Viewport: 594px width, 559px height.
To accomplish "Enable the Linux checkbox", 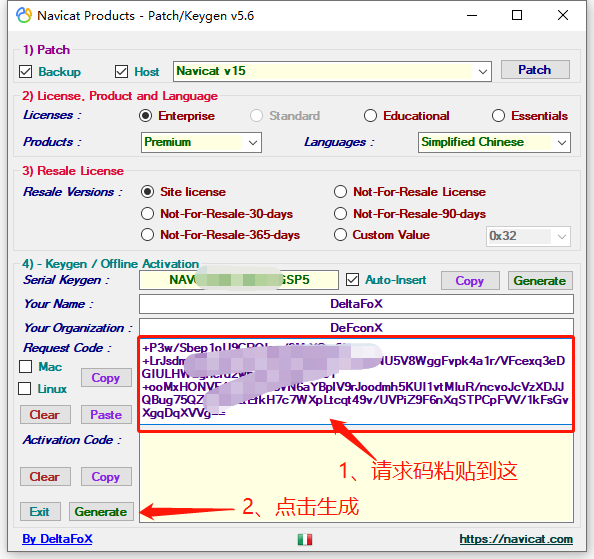I will coord(25,389).
